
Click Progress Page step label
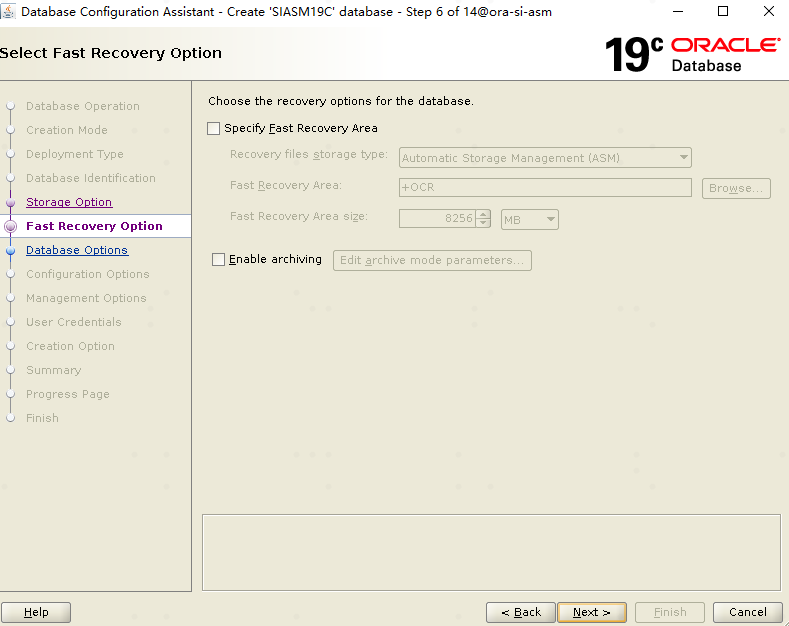(x=67, y=394)
